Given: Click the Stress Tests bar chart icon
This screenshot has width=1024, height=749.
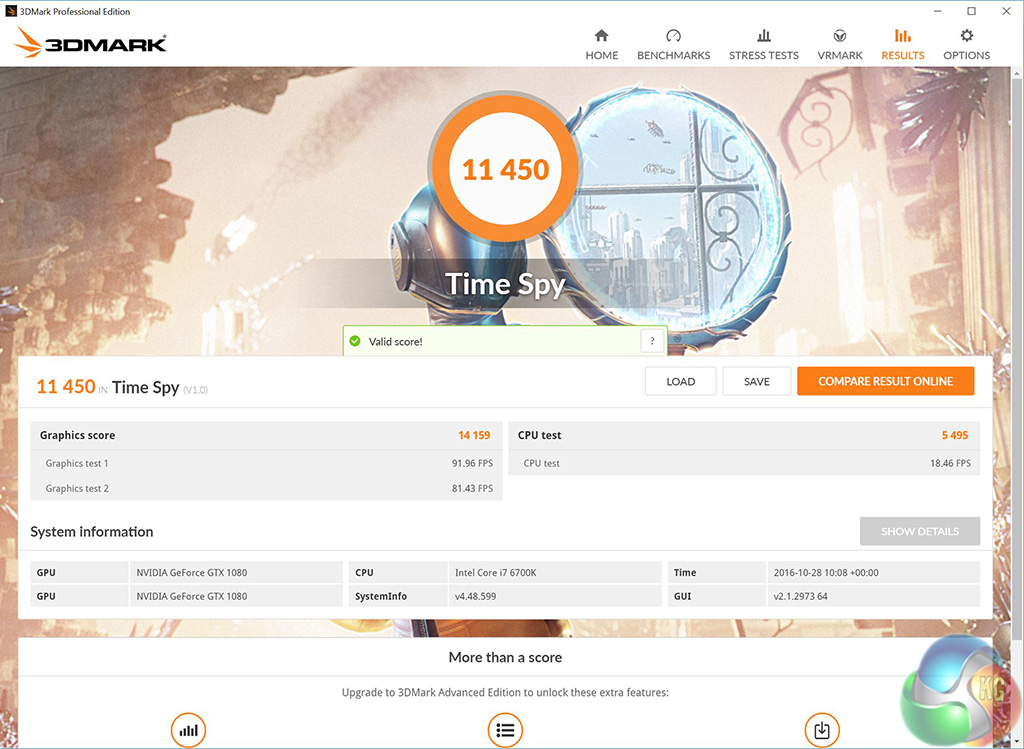Looking at the screenshot, I should click(x=763, y=35).
